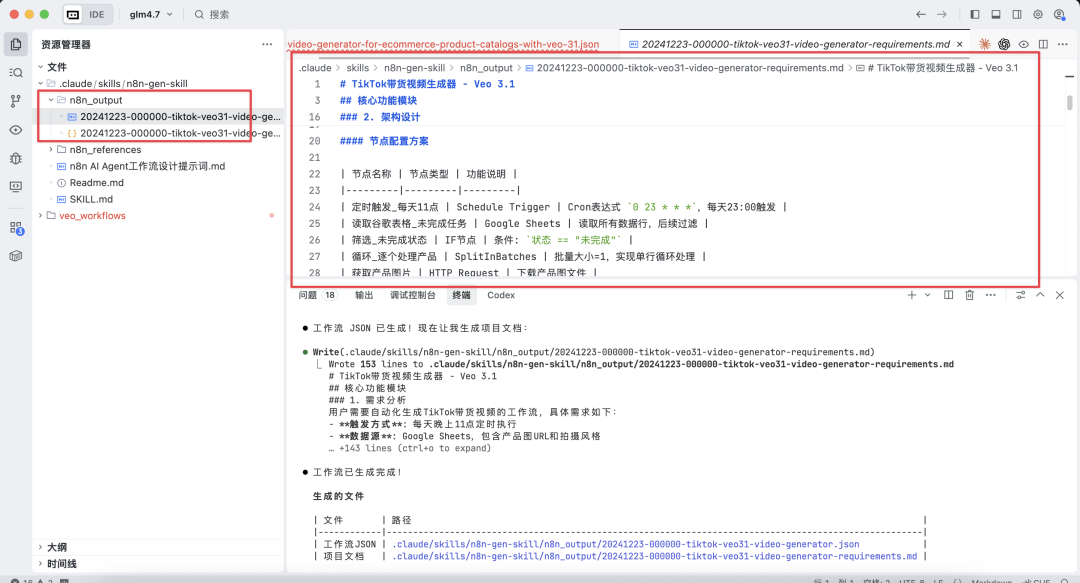
Task: Open the ChatGPT icon beside the preview eye
Action: pos(1004,44)
